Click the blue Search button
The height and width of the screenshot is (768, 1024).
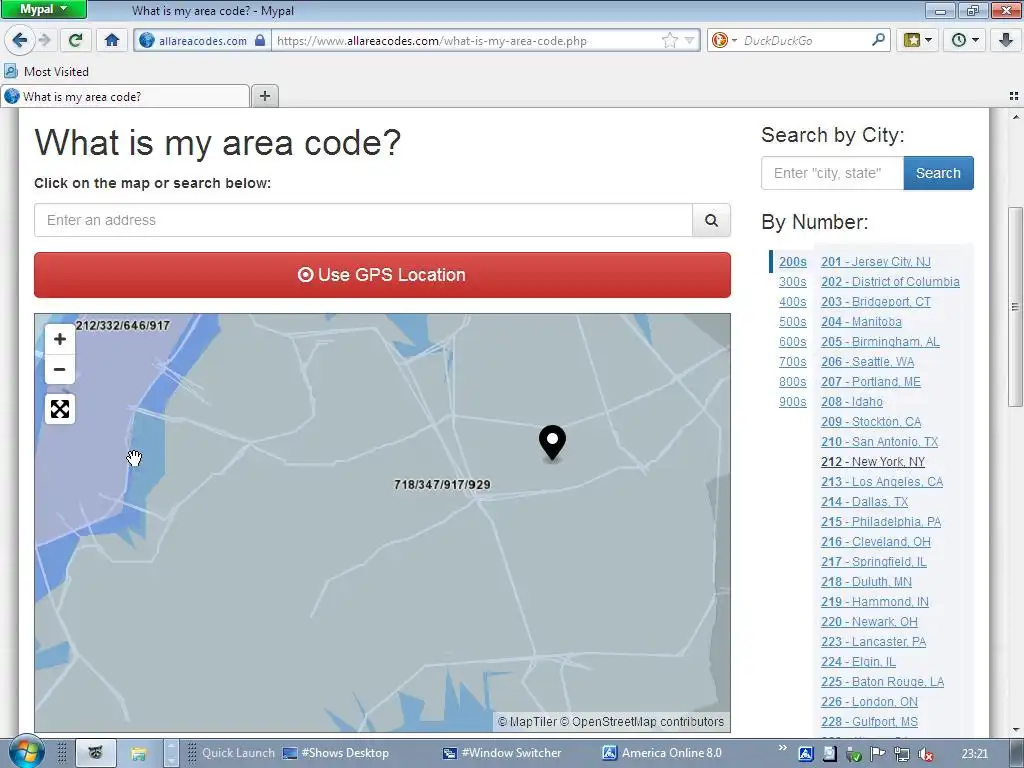938,173
